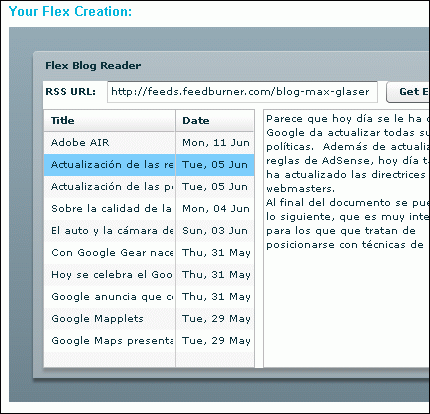This screenshot has width=430, height=414.
Task: Click the 'Tue, 29 May' date beside Google Mapplets
Action: coord(215,319)
